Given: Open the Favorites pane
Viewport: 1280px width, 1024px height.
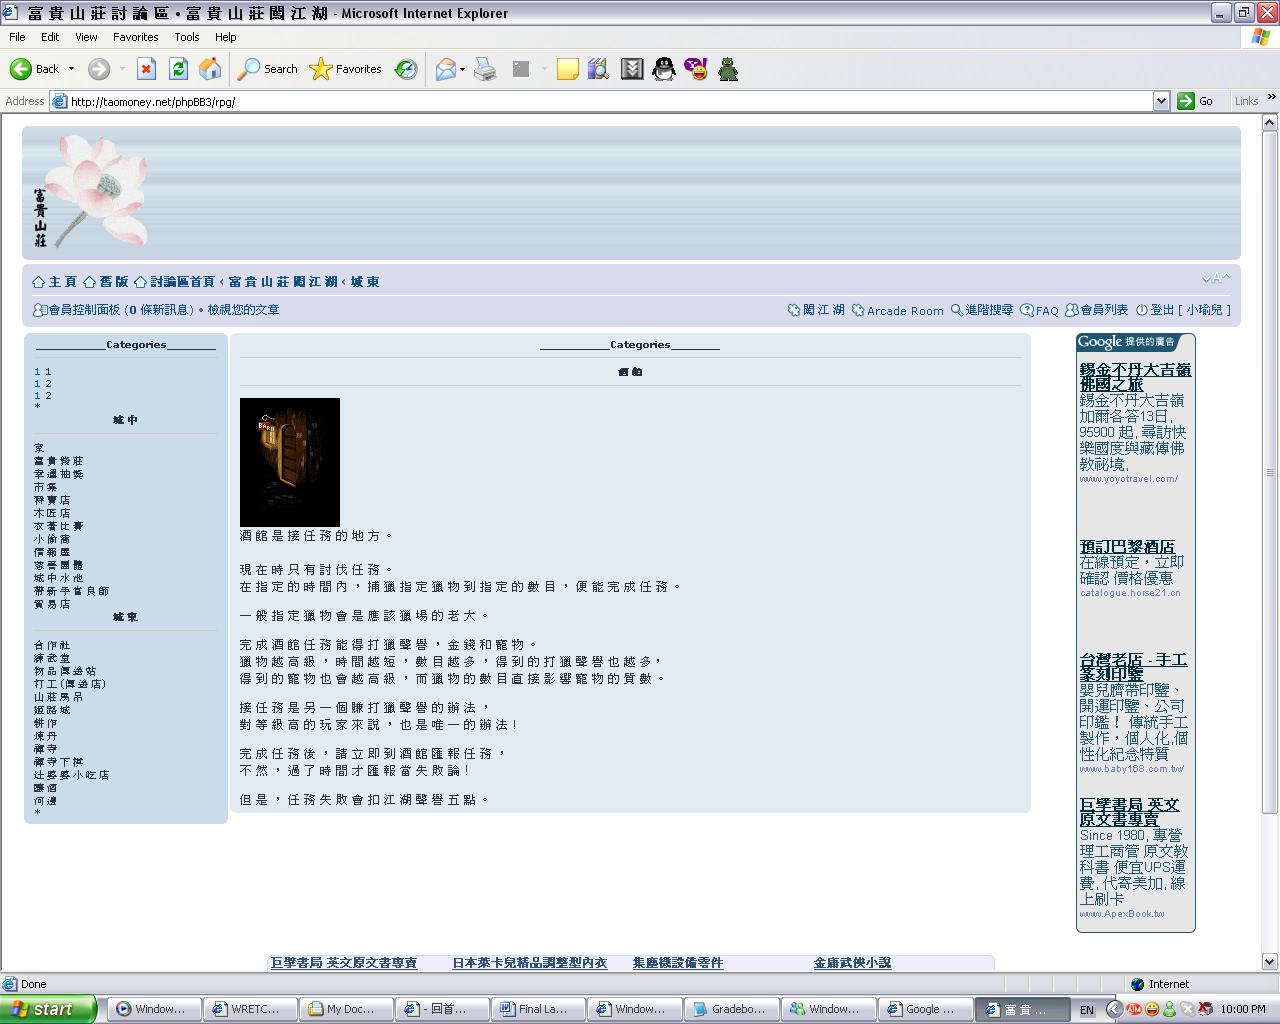Looking at the screenshot, I should (x=346, y=69).
